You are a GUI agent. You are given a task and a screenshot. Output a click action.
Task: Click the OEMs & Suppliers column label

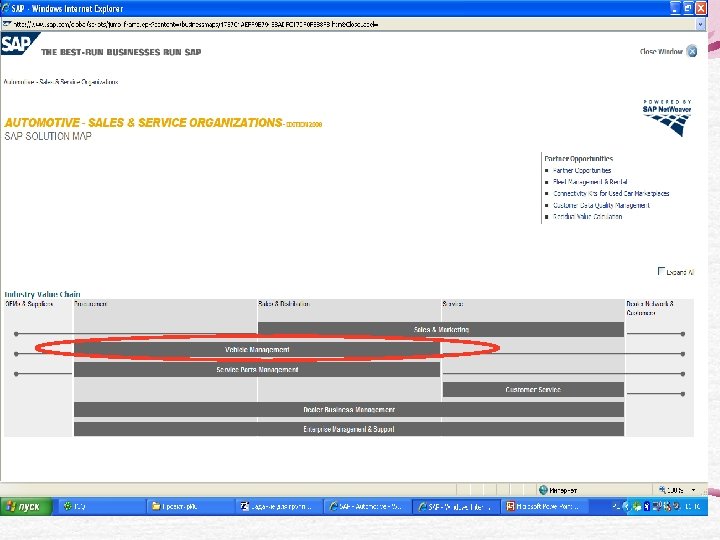(x=29, y=304)
